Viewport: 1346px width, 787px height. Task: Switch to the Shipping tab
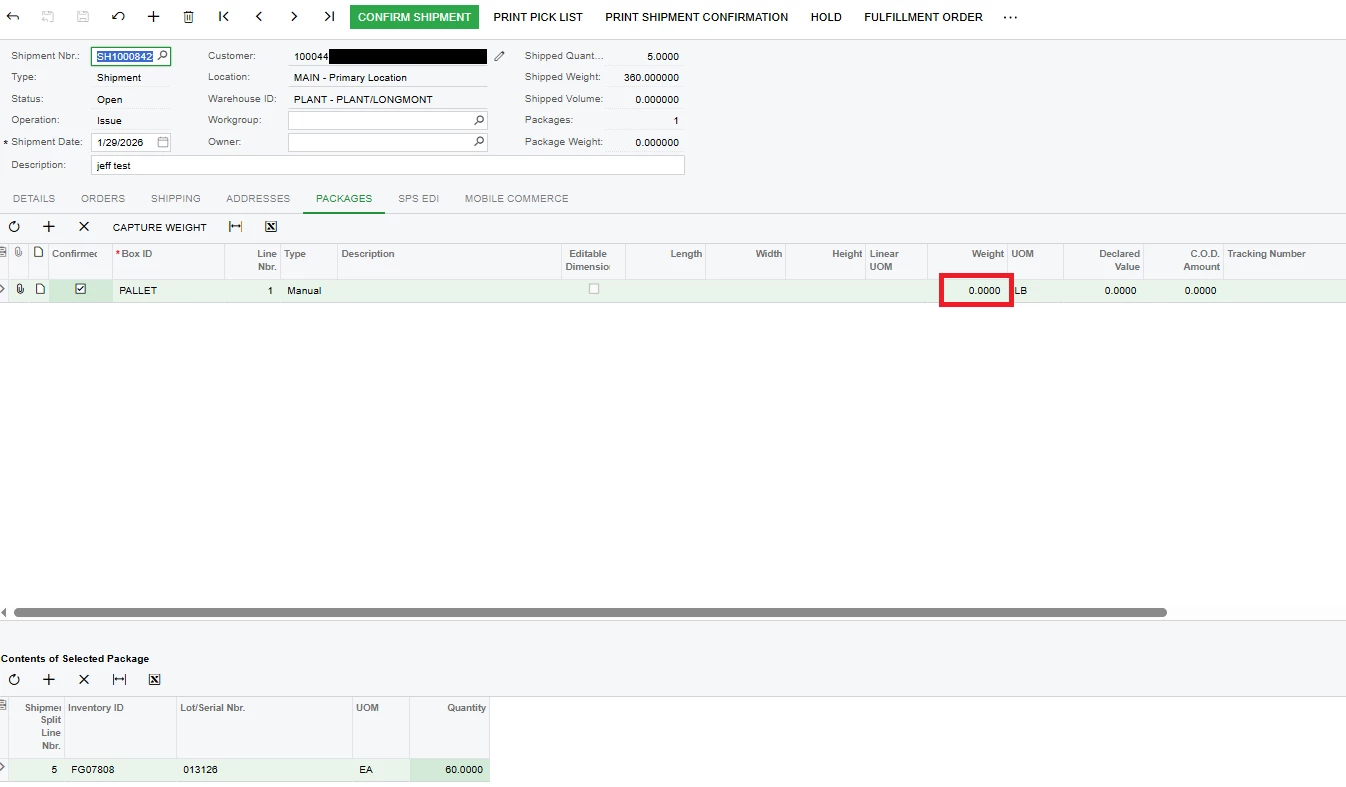[176, 198]
